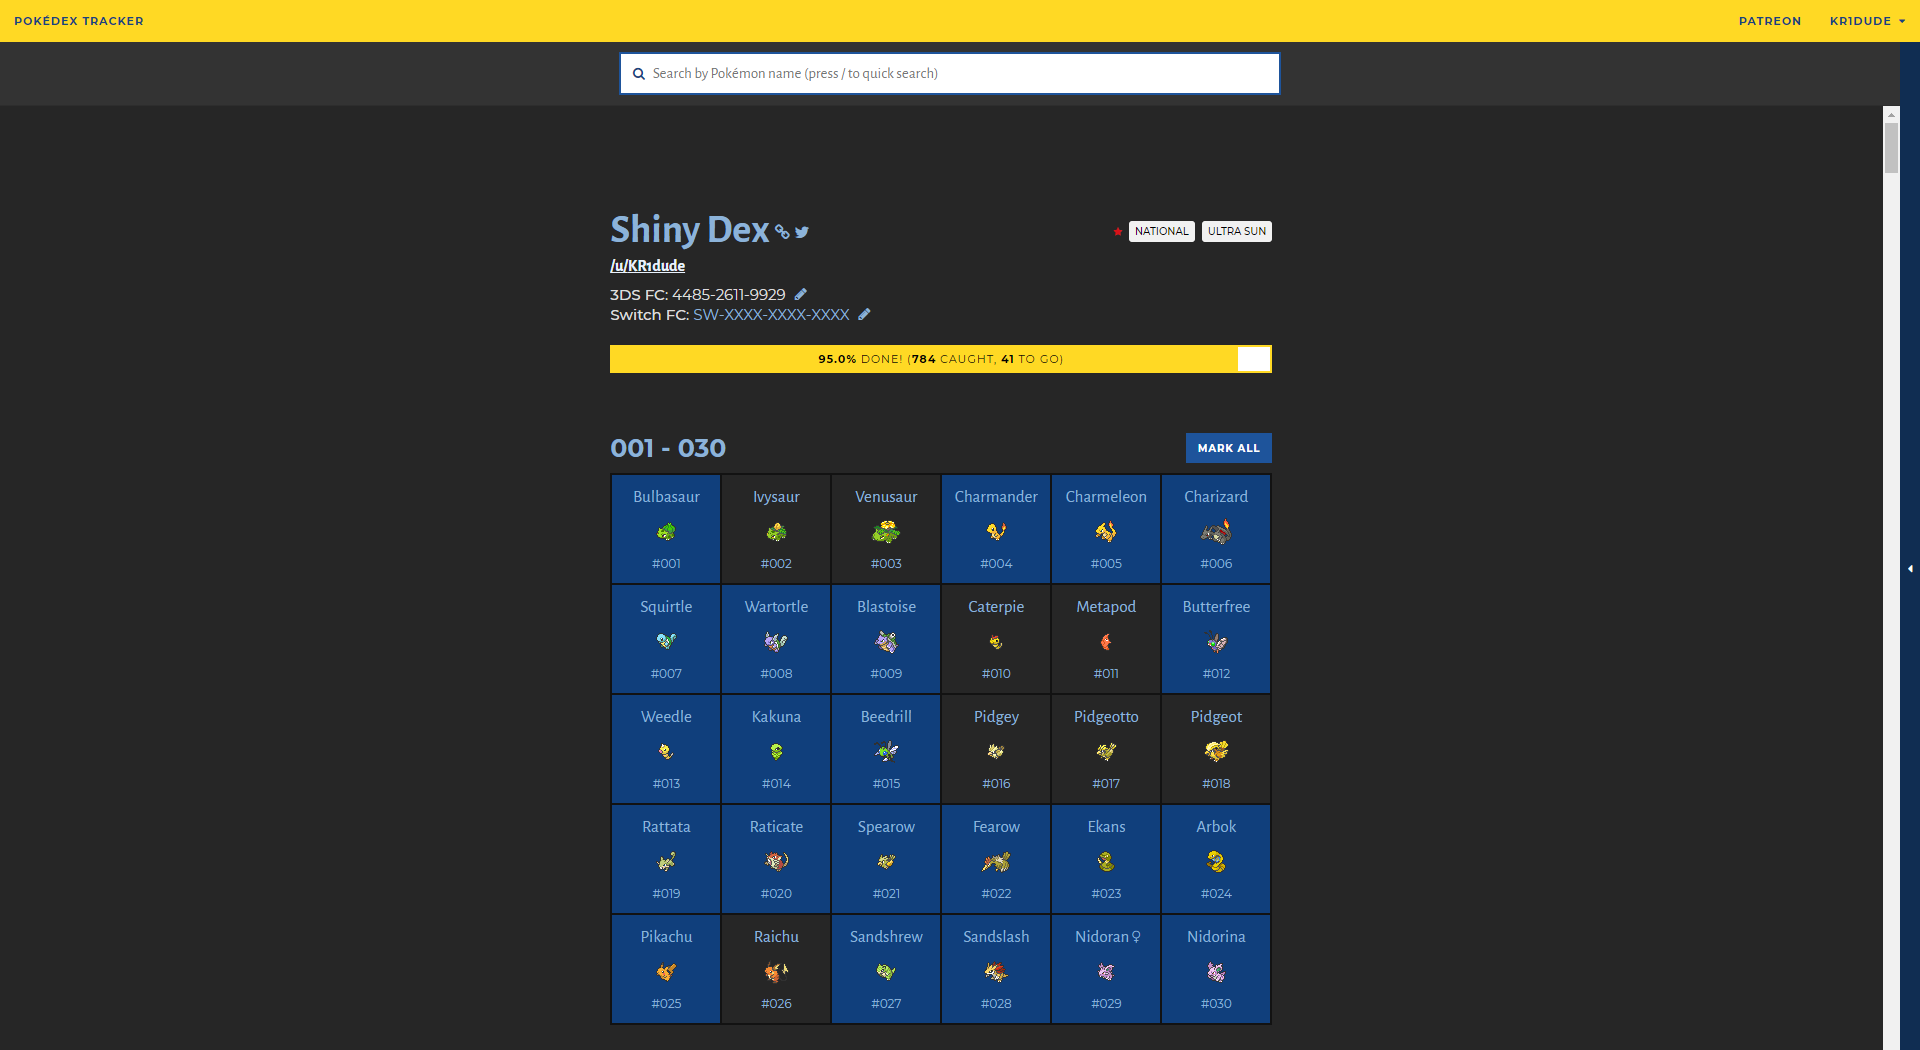Click the Charmeleon sprite icon

1106,532
